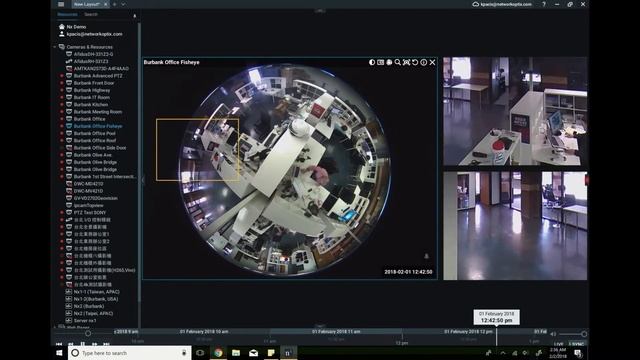Close the New Layout tab
Screen dimensions: 640x360
(105, 4)
